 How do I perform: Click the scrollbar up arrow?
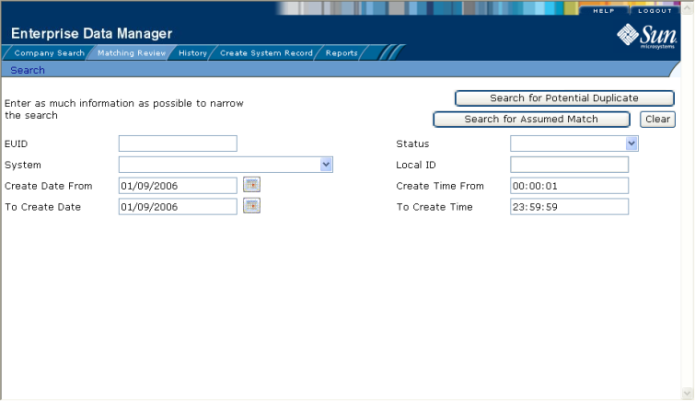pyautogui.click(x=687, y=8)
